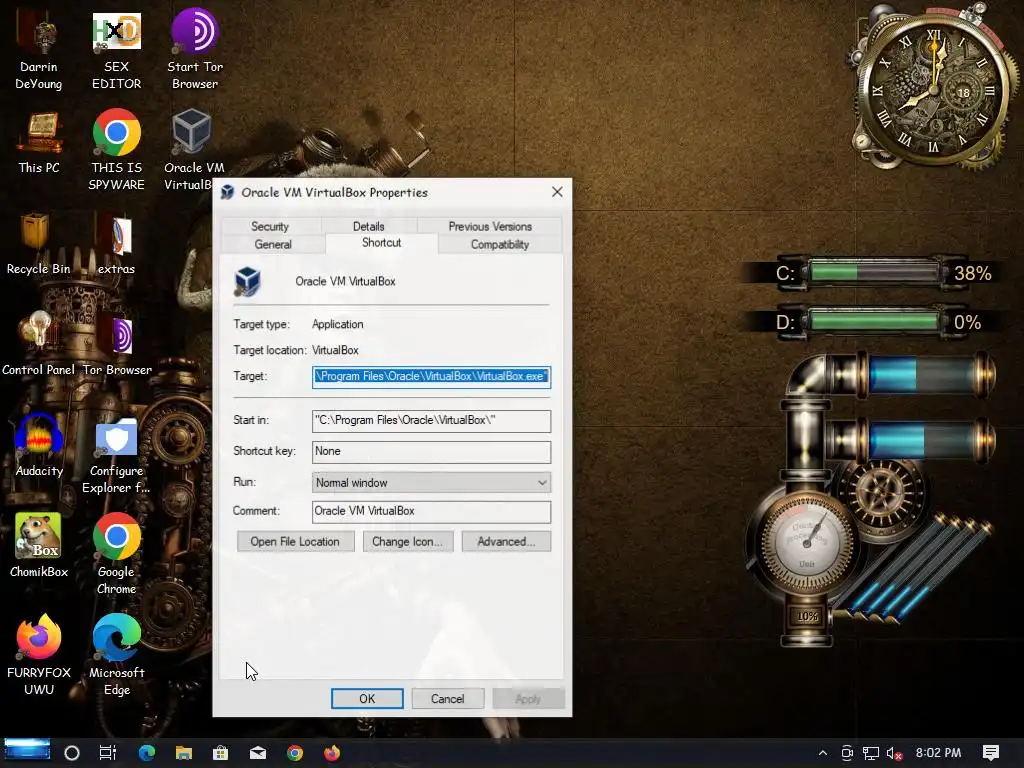Click the Comment field
The image size is (1024, 768).
click(x=431, y=511)
